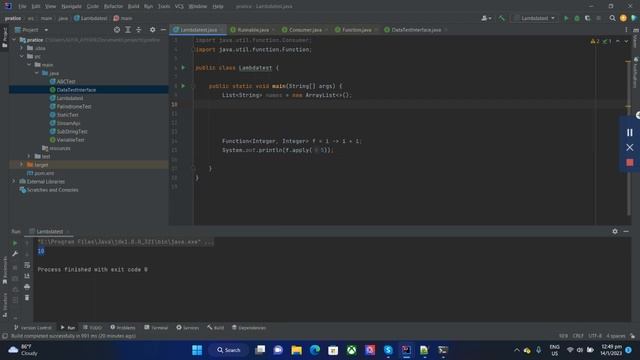
Task: Expand the .idea folder
Action: tap(22, 48)
